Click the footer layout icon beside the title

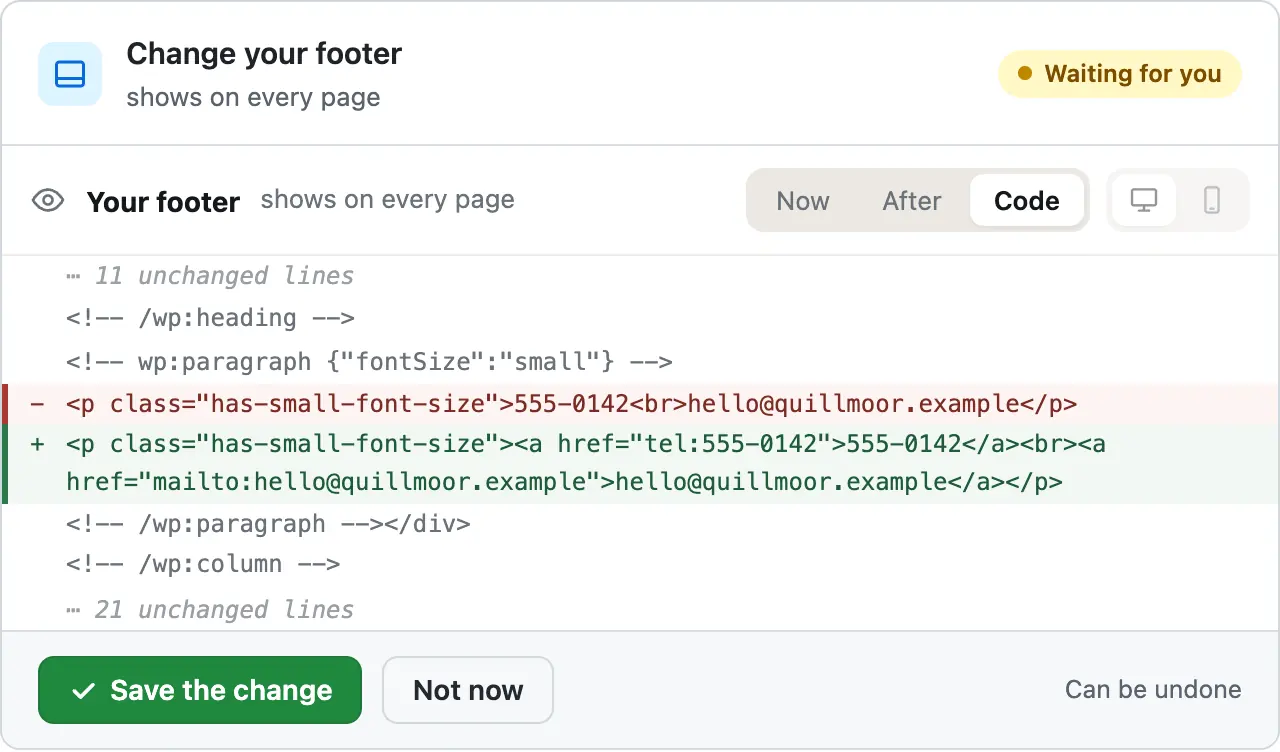coord(70,74)
